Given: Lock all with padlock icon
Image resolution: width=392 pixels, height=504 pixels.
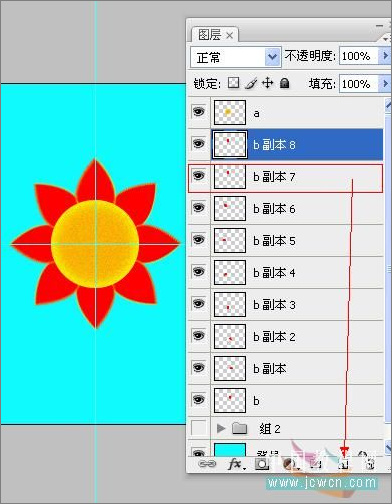Looking at the screenshot, I should coord(284,83).
